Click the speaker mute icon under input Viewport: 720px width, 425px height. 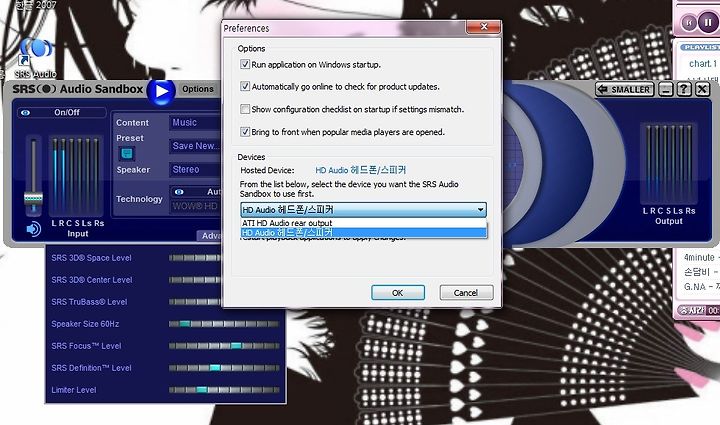click(33, 229)
